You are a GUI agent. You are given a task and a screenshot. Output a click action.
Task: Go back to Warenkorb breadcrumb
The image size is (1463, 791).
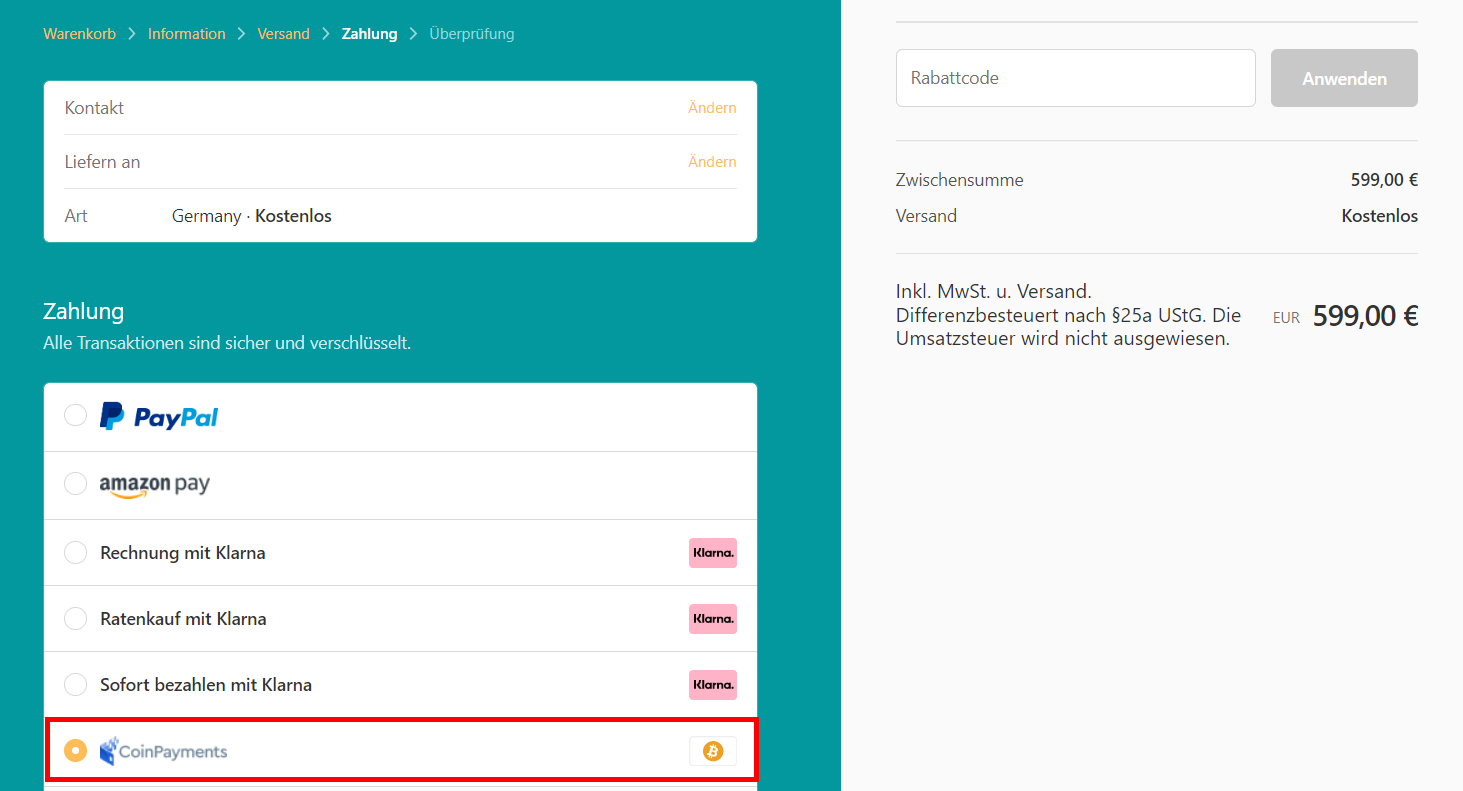[x=80, y=34]
